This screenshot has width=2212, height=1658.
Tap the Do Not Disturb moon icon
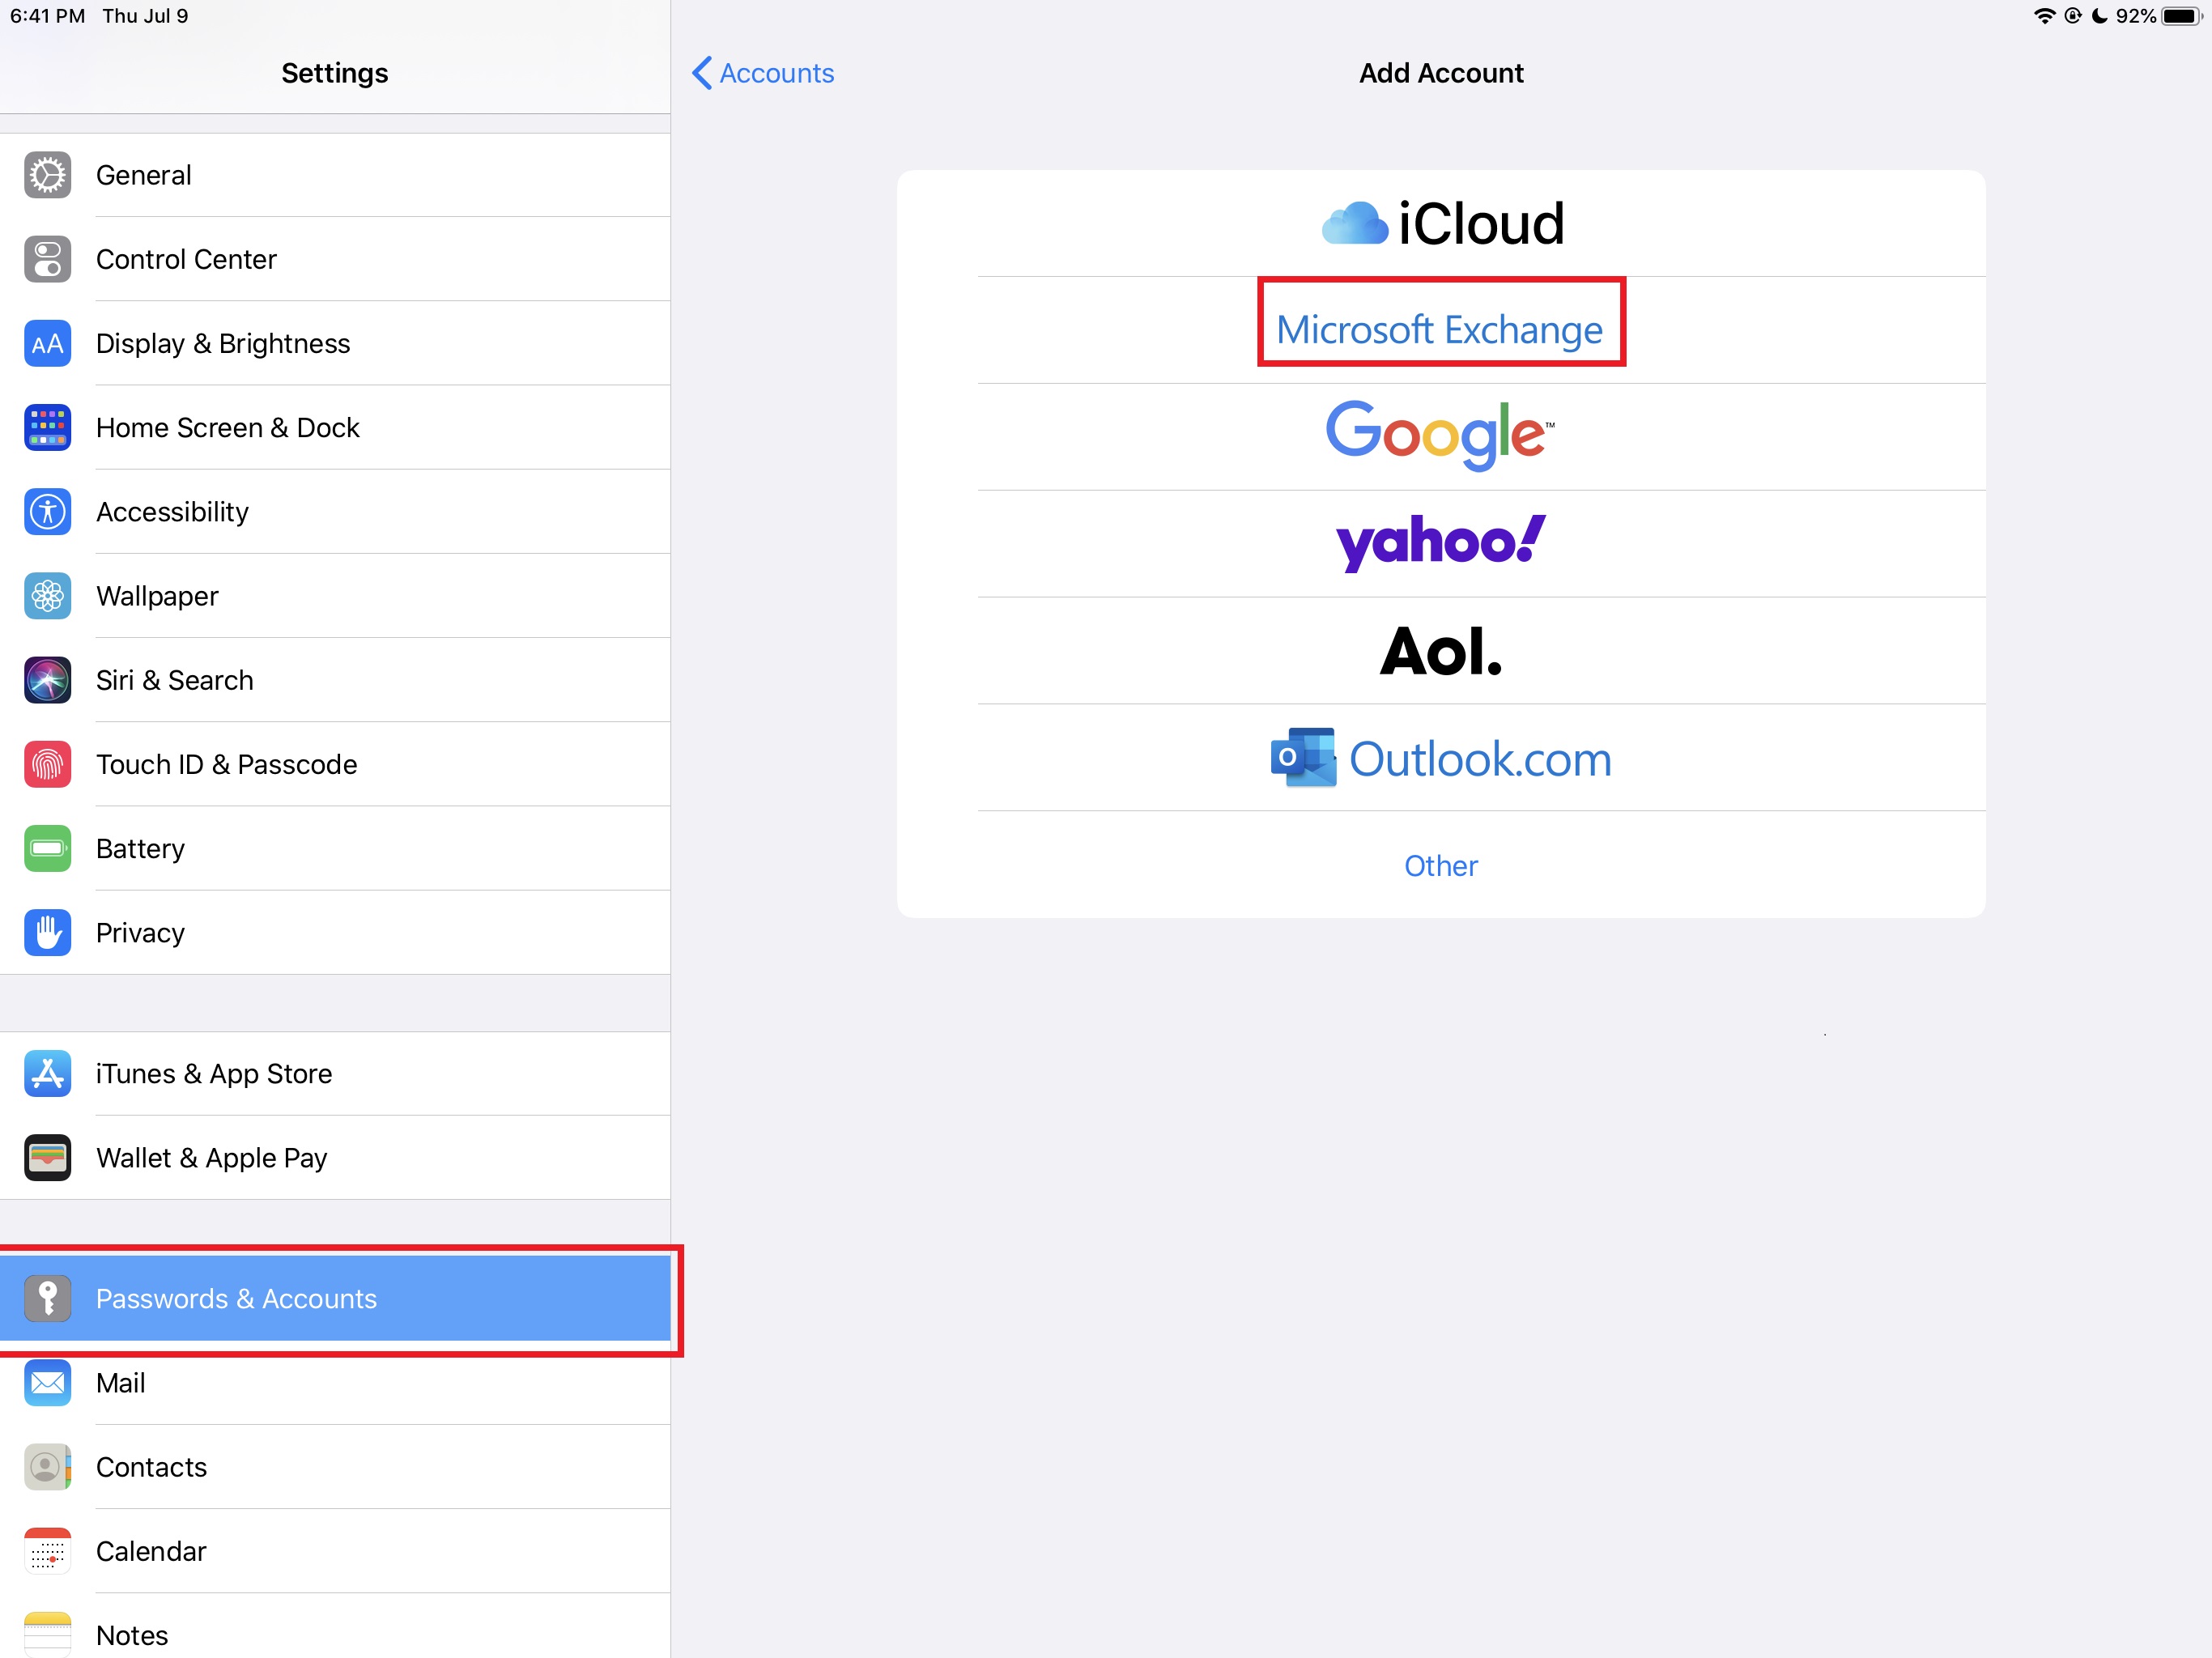click(x=2100, y=16)
